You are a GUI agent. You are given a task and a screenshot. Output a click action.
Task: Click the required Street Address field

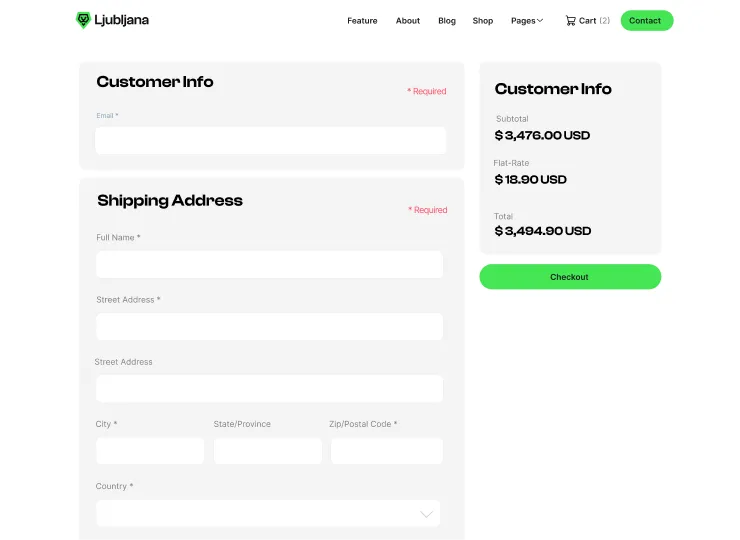269,327
